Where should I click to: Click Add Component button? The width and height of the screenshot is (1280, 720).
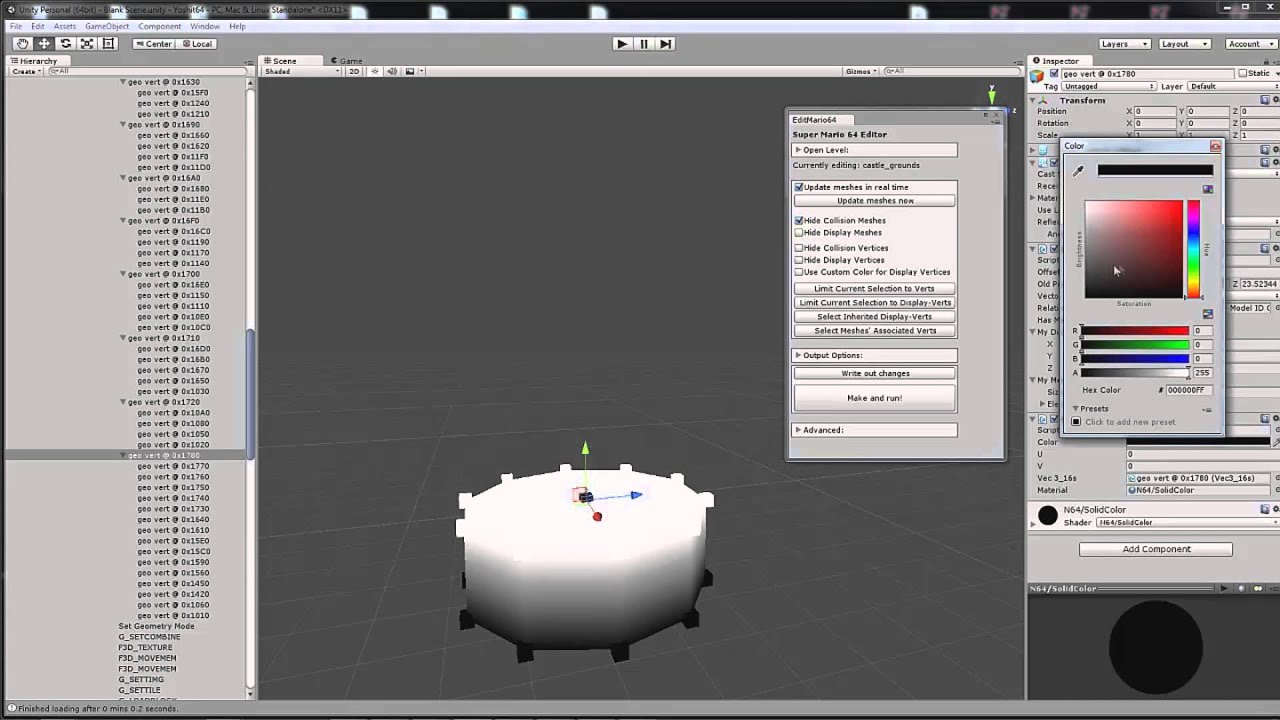coord(1156,549)
